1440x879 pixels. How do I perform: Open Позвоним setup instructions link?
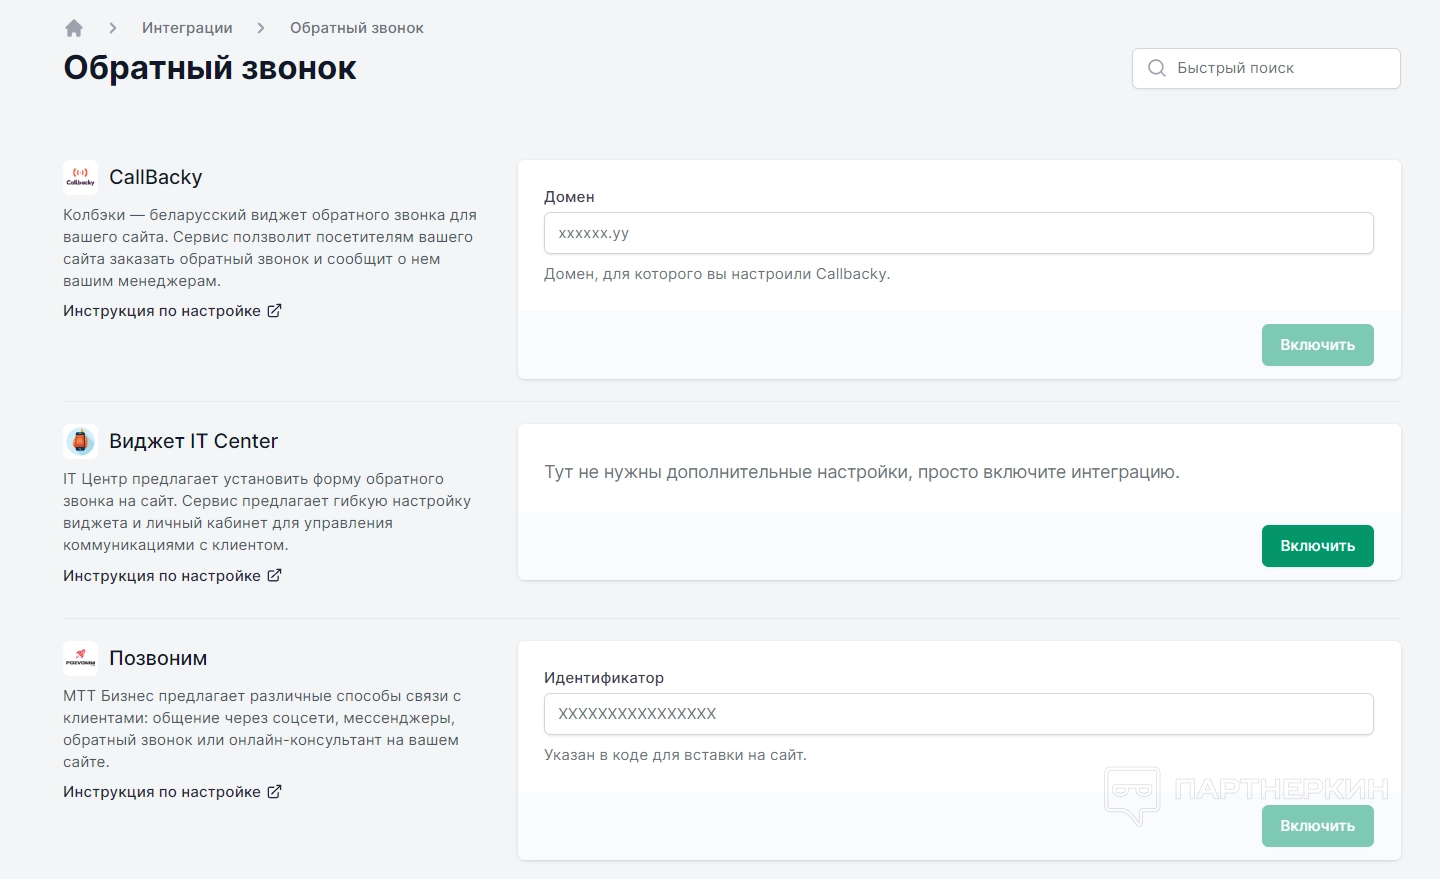pos(162,792)
